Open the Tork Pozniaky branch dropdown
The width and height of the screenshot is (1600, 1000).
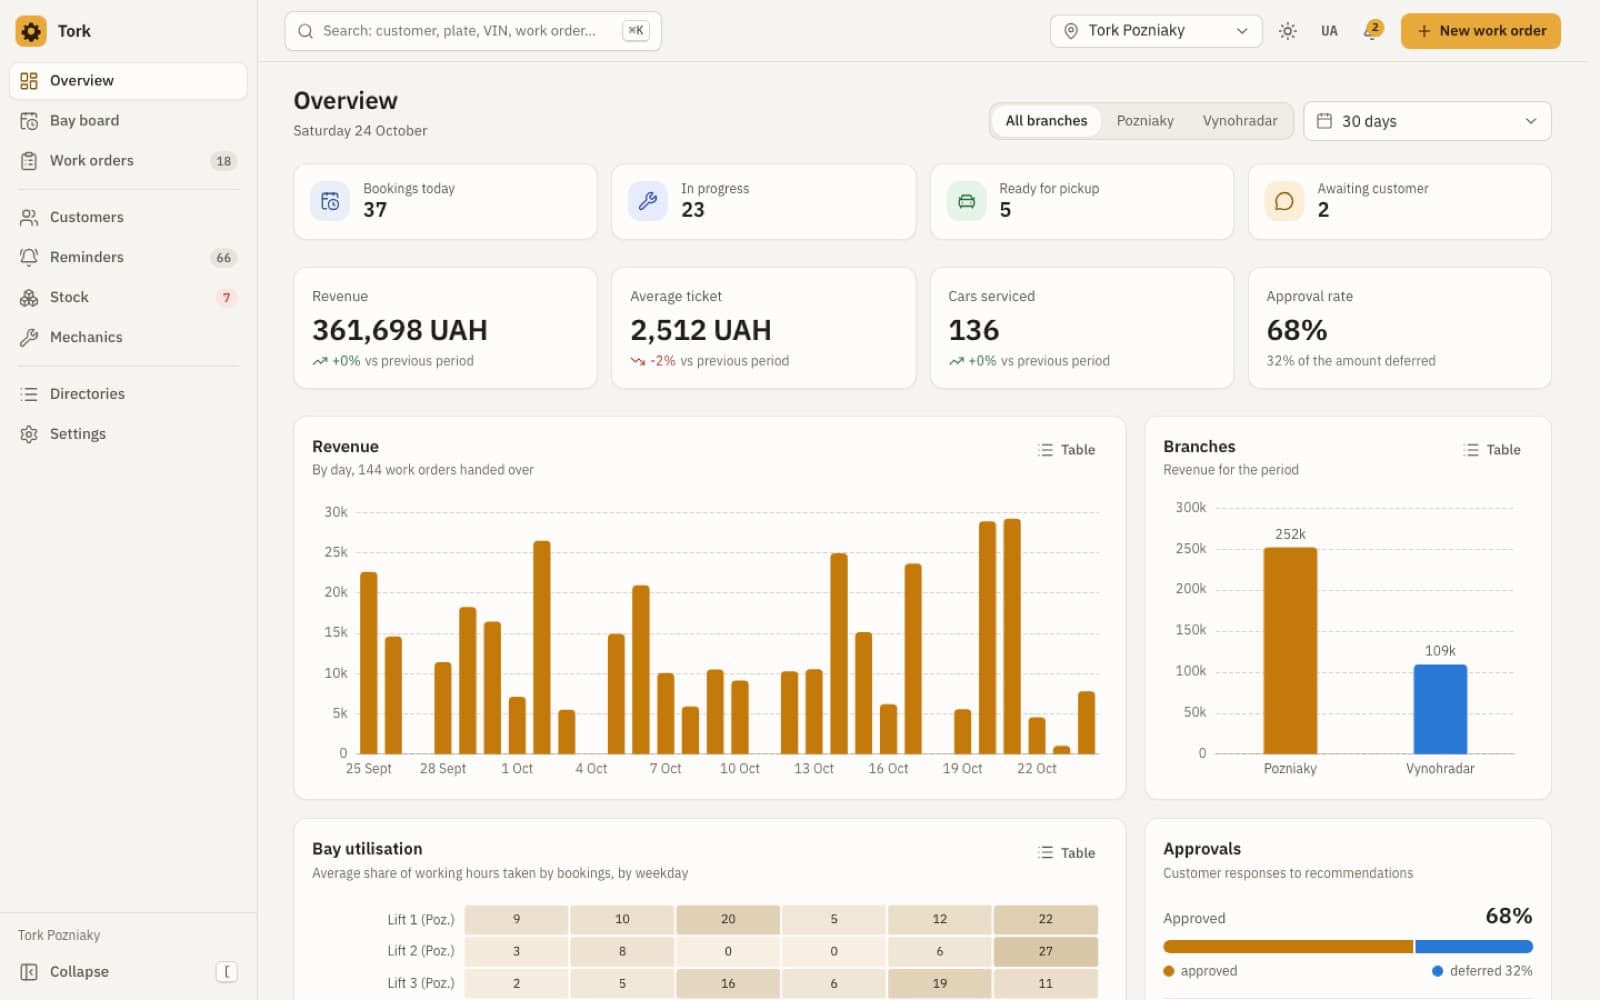point(1156,31)
